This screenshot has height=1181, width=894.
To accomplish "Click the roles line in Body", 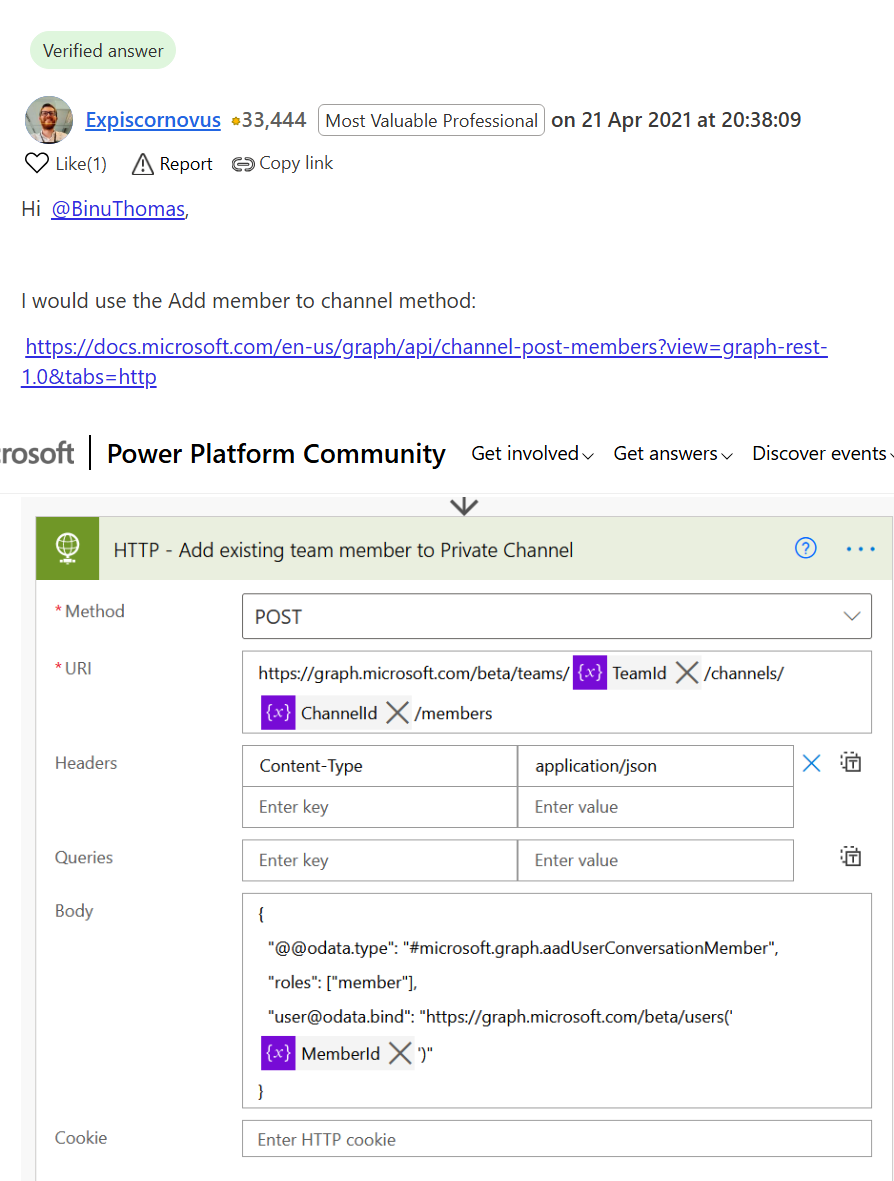I will [343, 982].
